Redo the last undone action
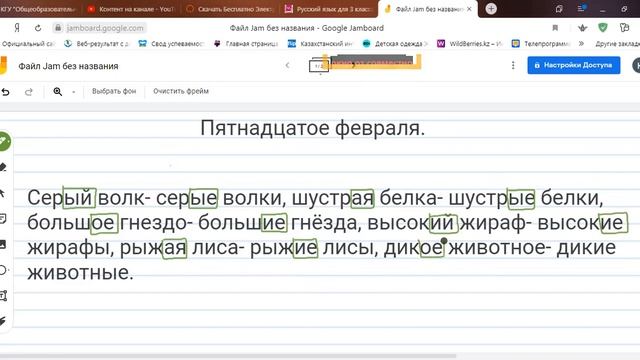640x360 pixels. coord(29,92)
